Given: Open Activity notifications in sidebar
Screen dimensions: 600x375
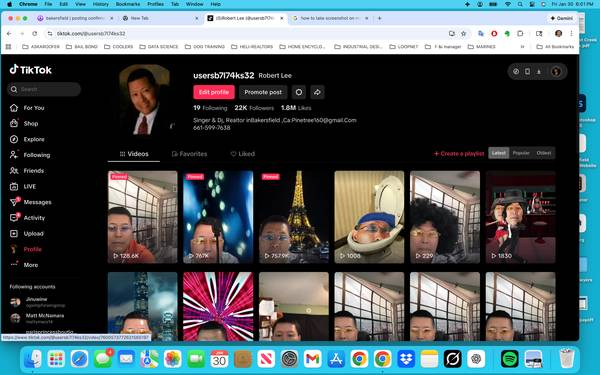Looking at the screenshot, I should pos(27,218).
